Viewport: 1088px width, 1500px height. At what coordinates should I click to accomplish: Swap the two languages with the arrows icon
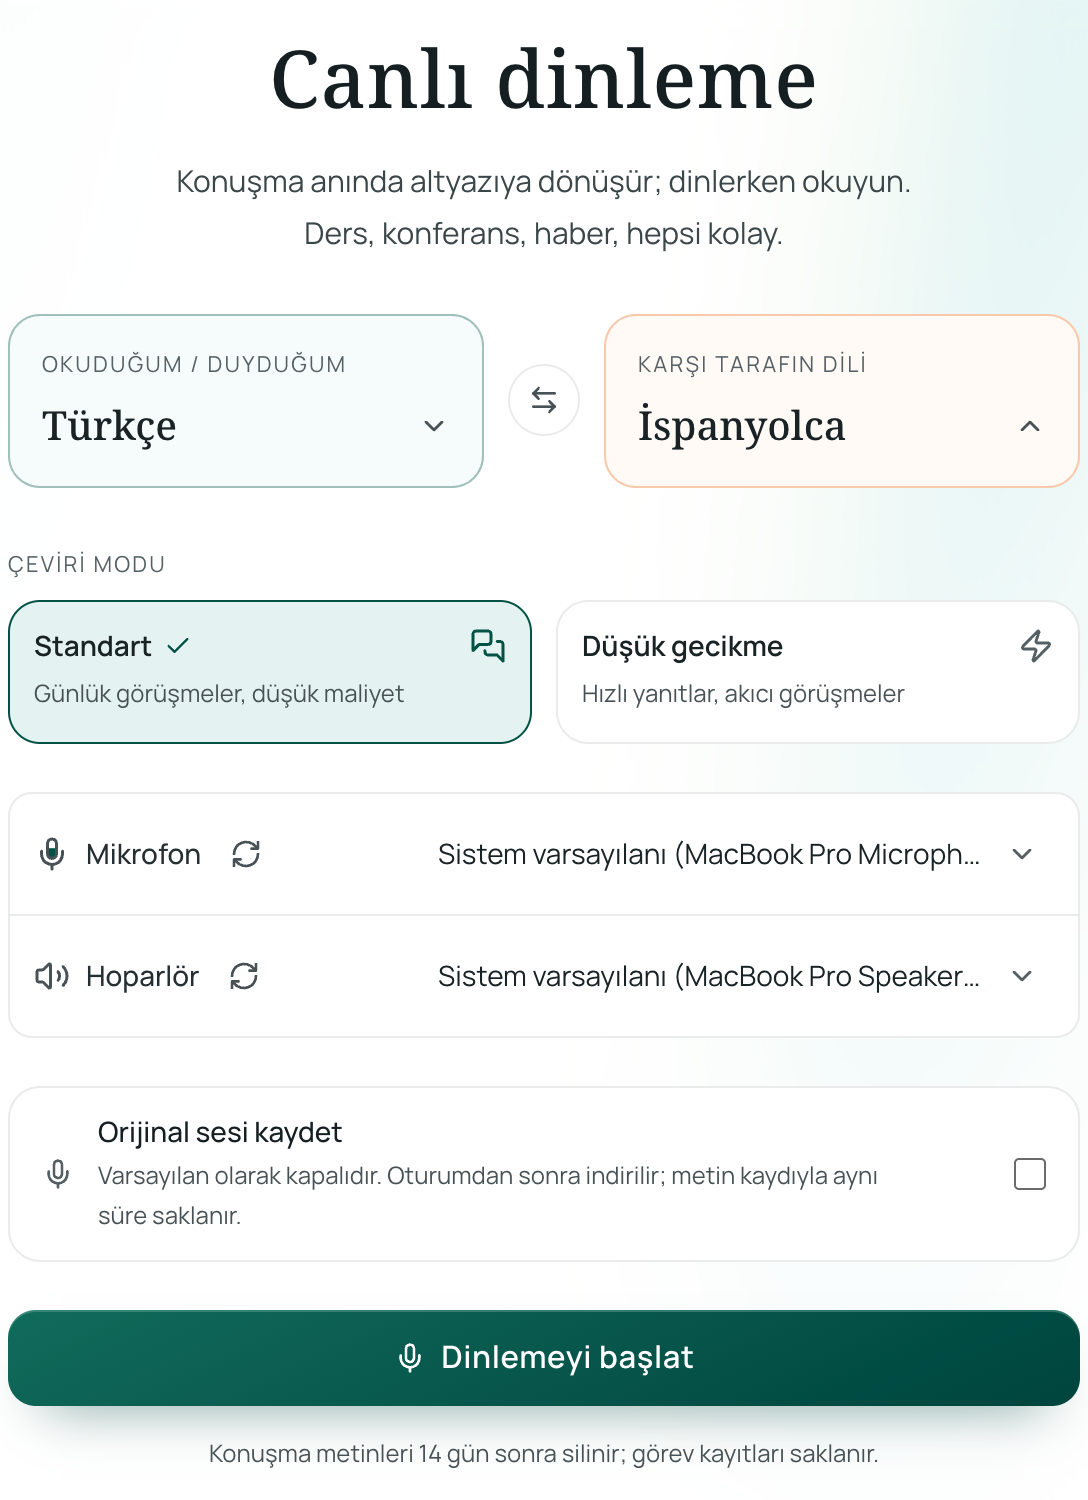click(x=544, y=400)
